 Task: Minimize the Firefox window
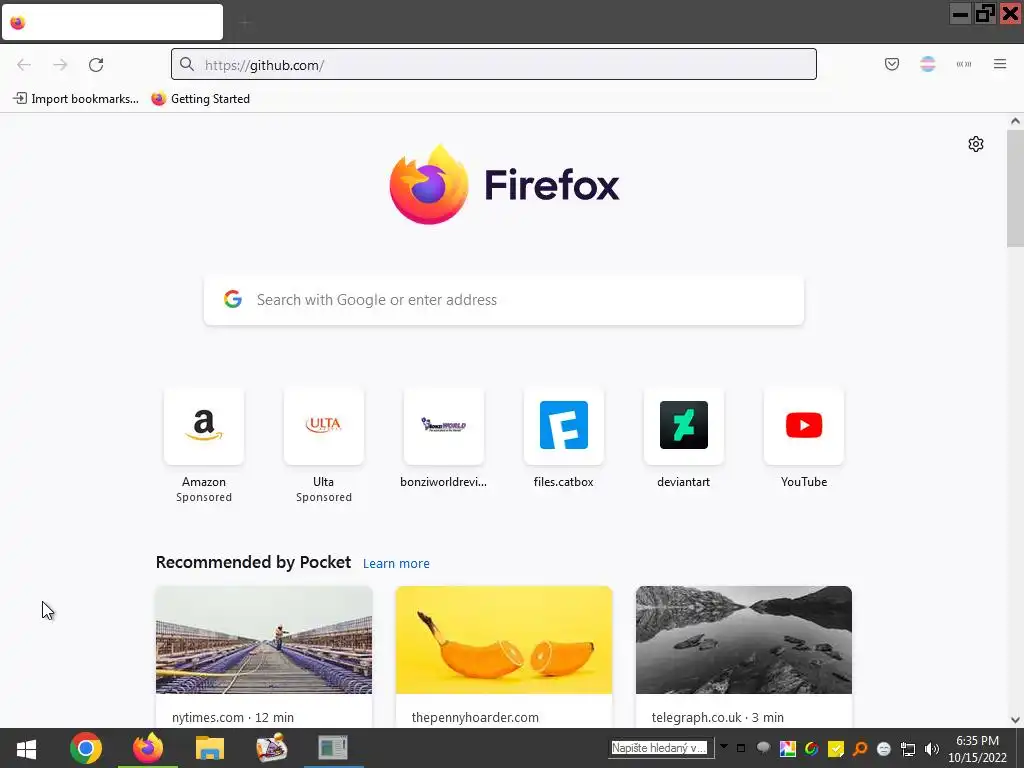[x=961, y=14]
